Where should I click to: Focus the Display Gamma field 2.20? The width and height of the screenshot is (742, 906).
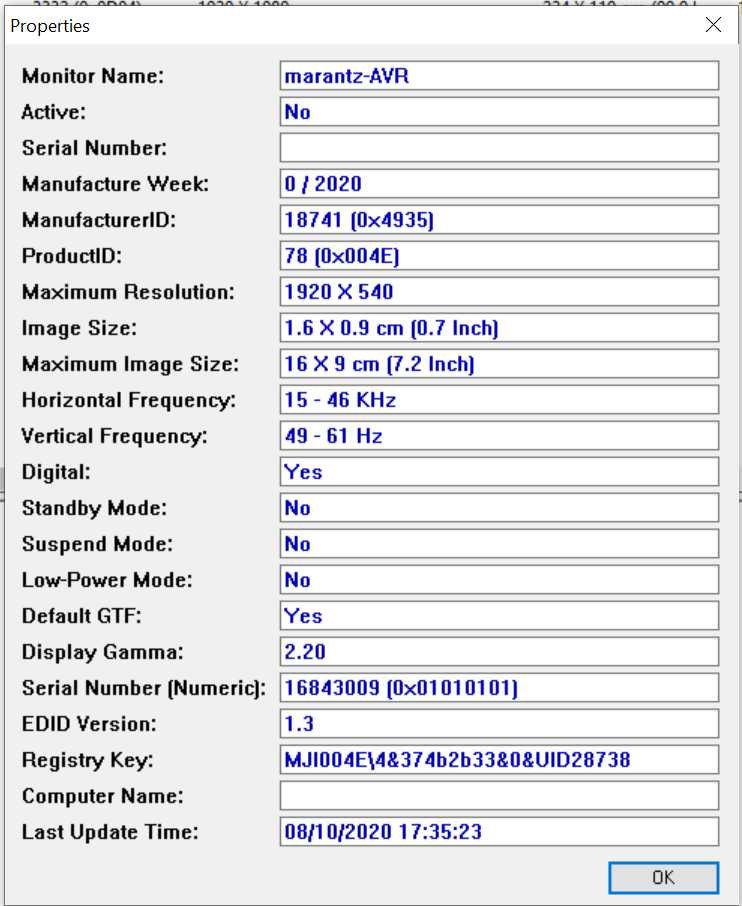(x=499, y=652)
